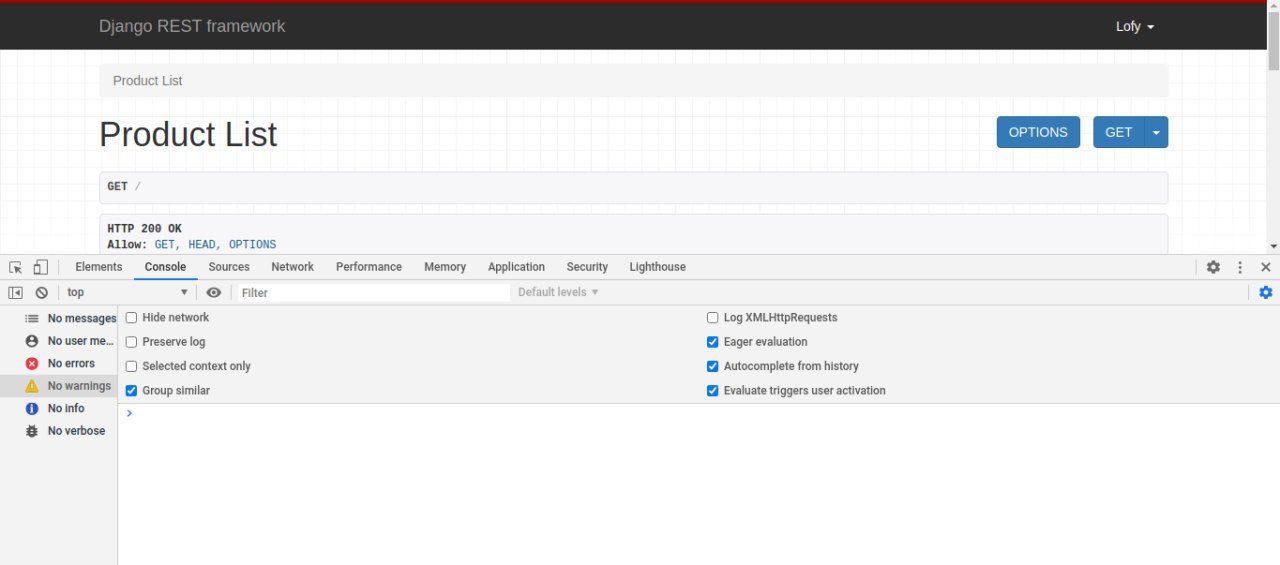Create a live expression with the eye icon
This screenshot has height=565, width=1280.
click(214, 293)
